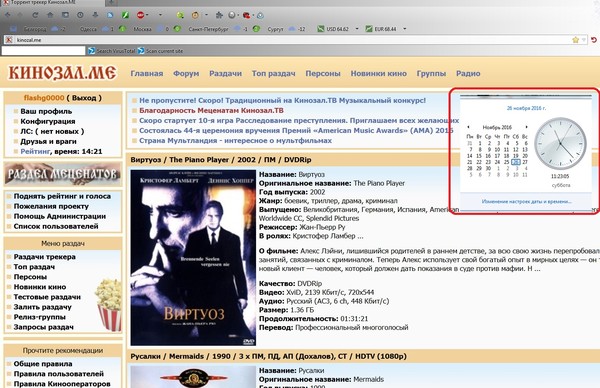Screen dimensions: 600x388
Task: Go to browser home page icon
Action: point(50,15)
